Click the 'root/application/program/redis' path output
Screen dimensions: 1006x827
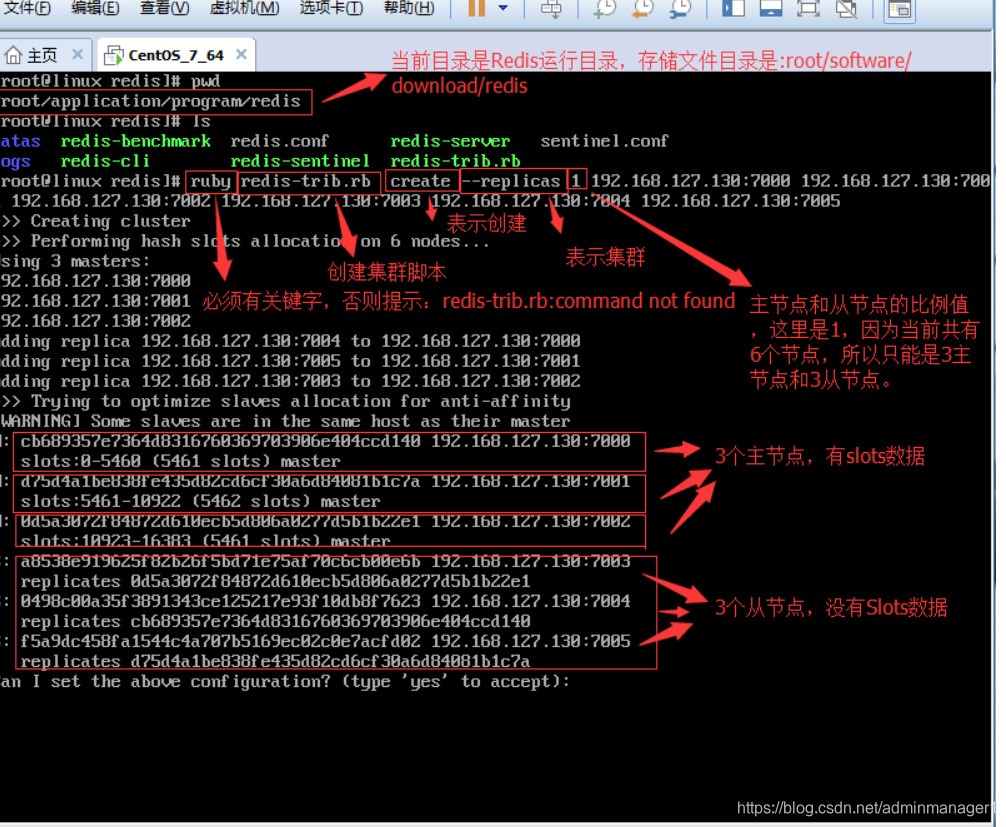(x=151, y=101)
